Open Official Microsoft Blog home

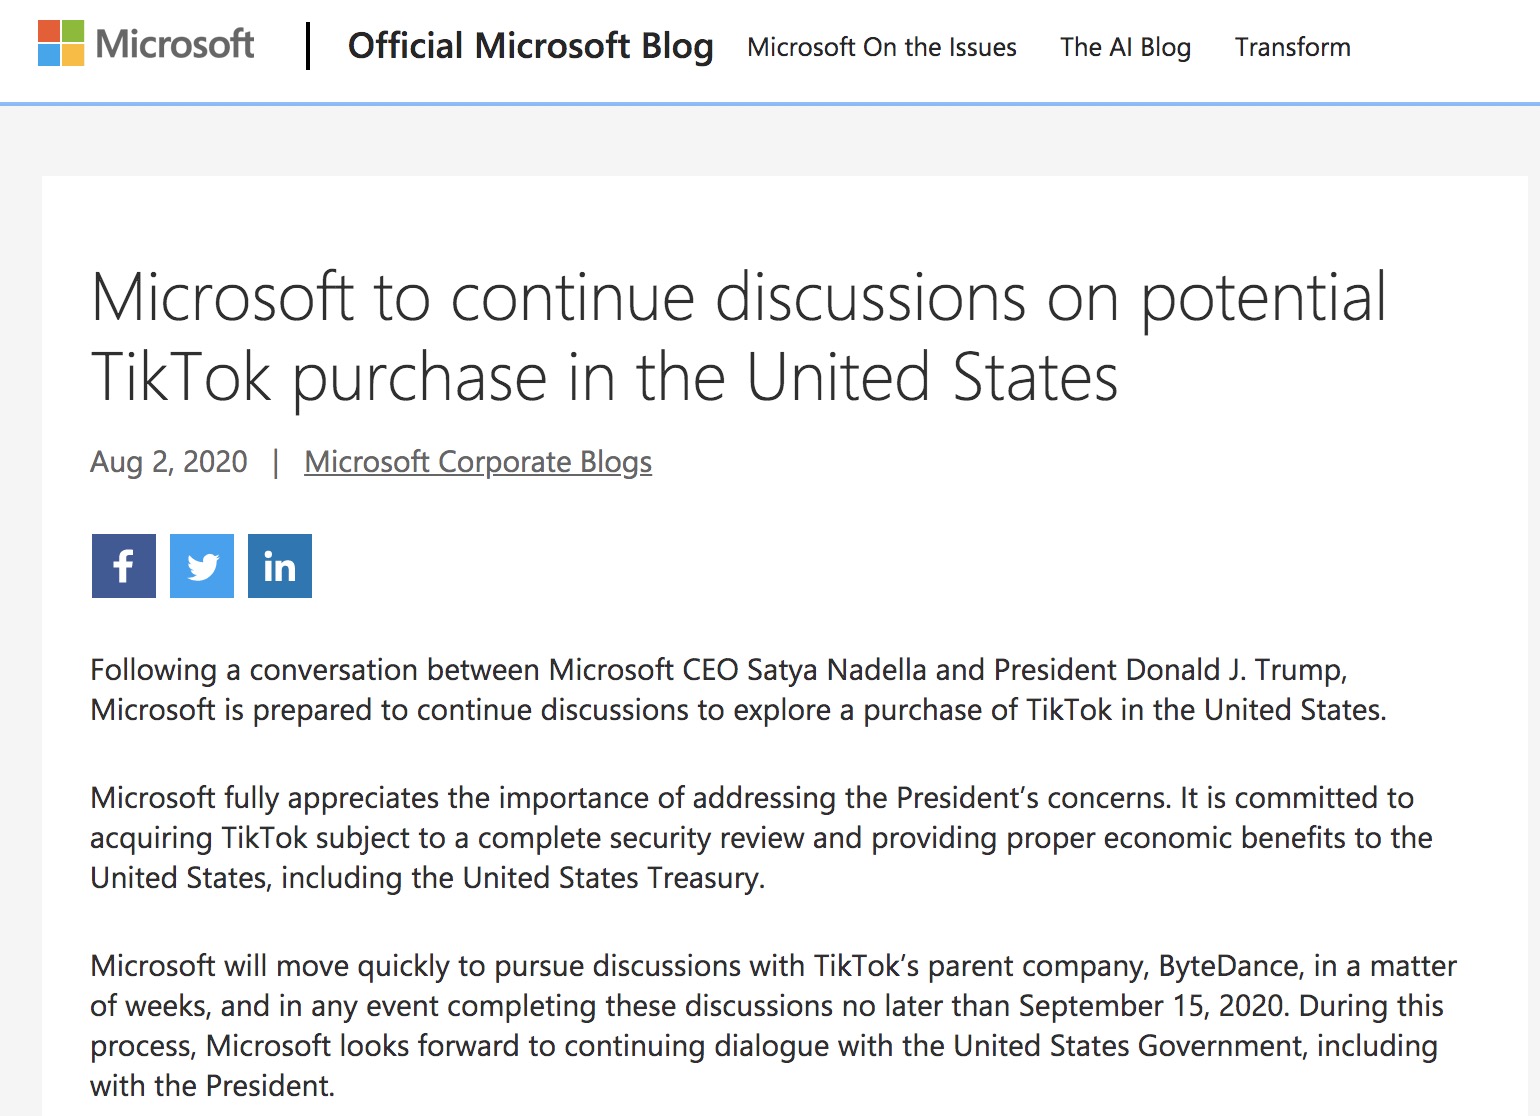click(x=530, y=46)
